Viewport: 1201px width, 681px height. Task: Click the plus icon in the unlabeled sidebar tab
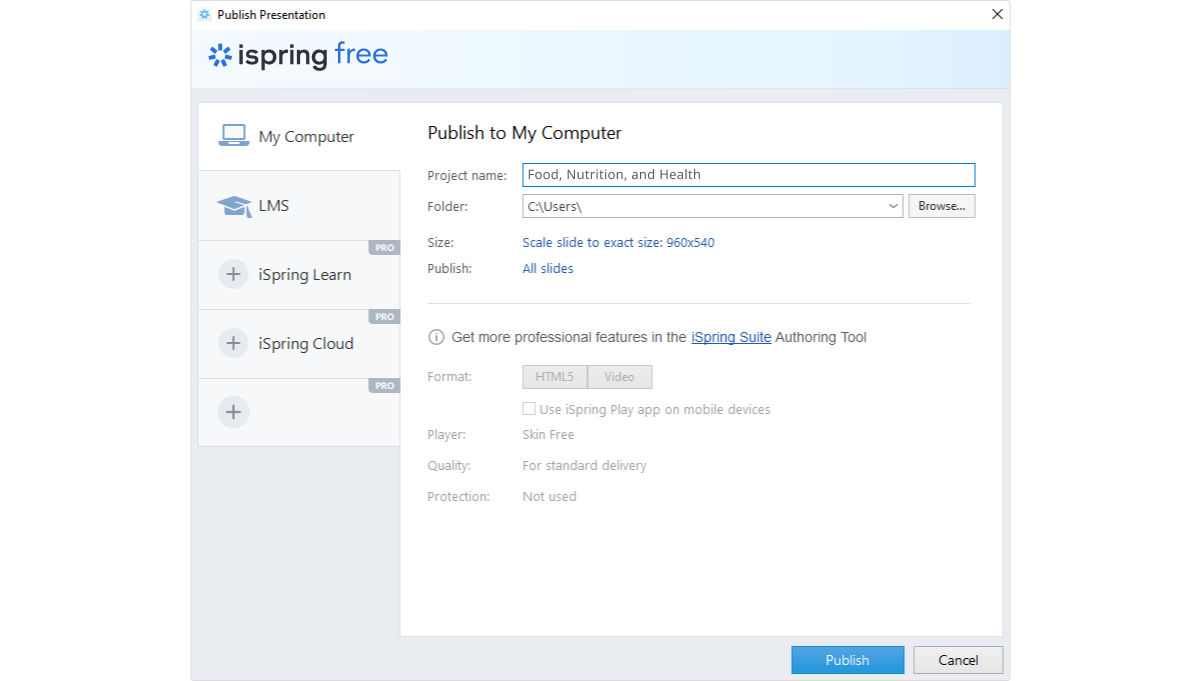[233, 412]
